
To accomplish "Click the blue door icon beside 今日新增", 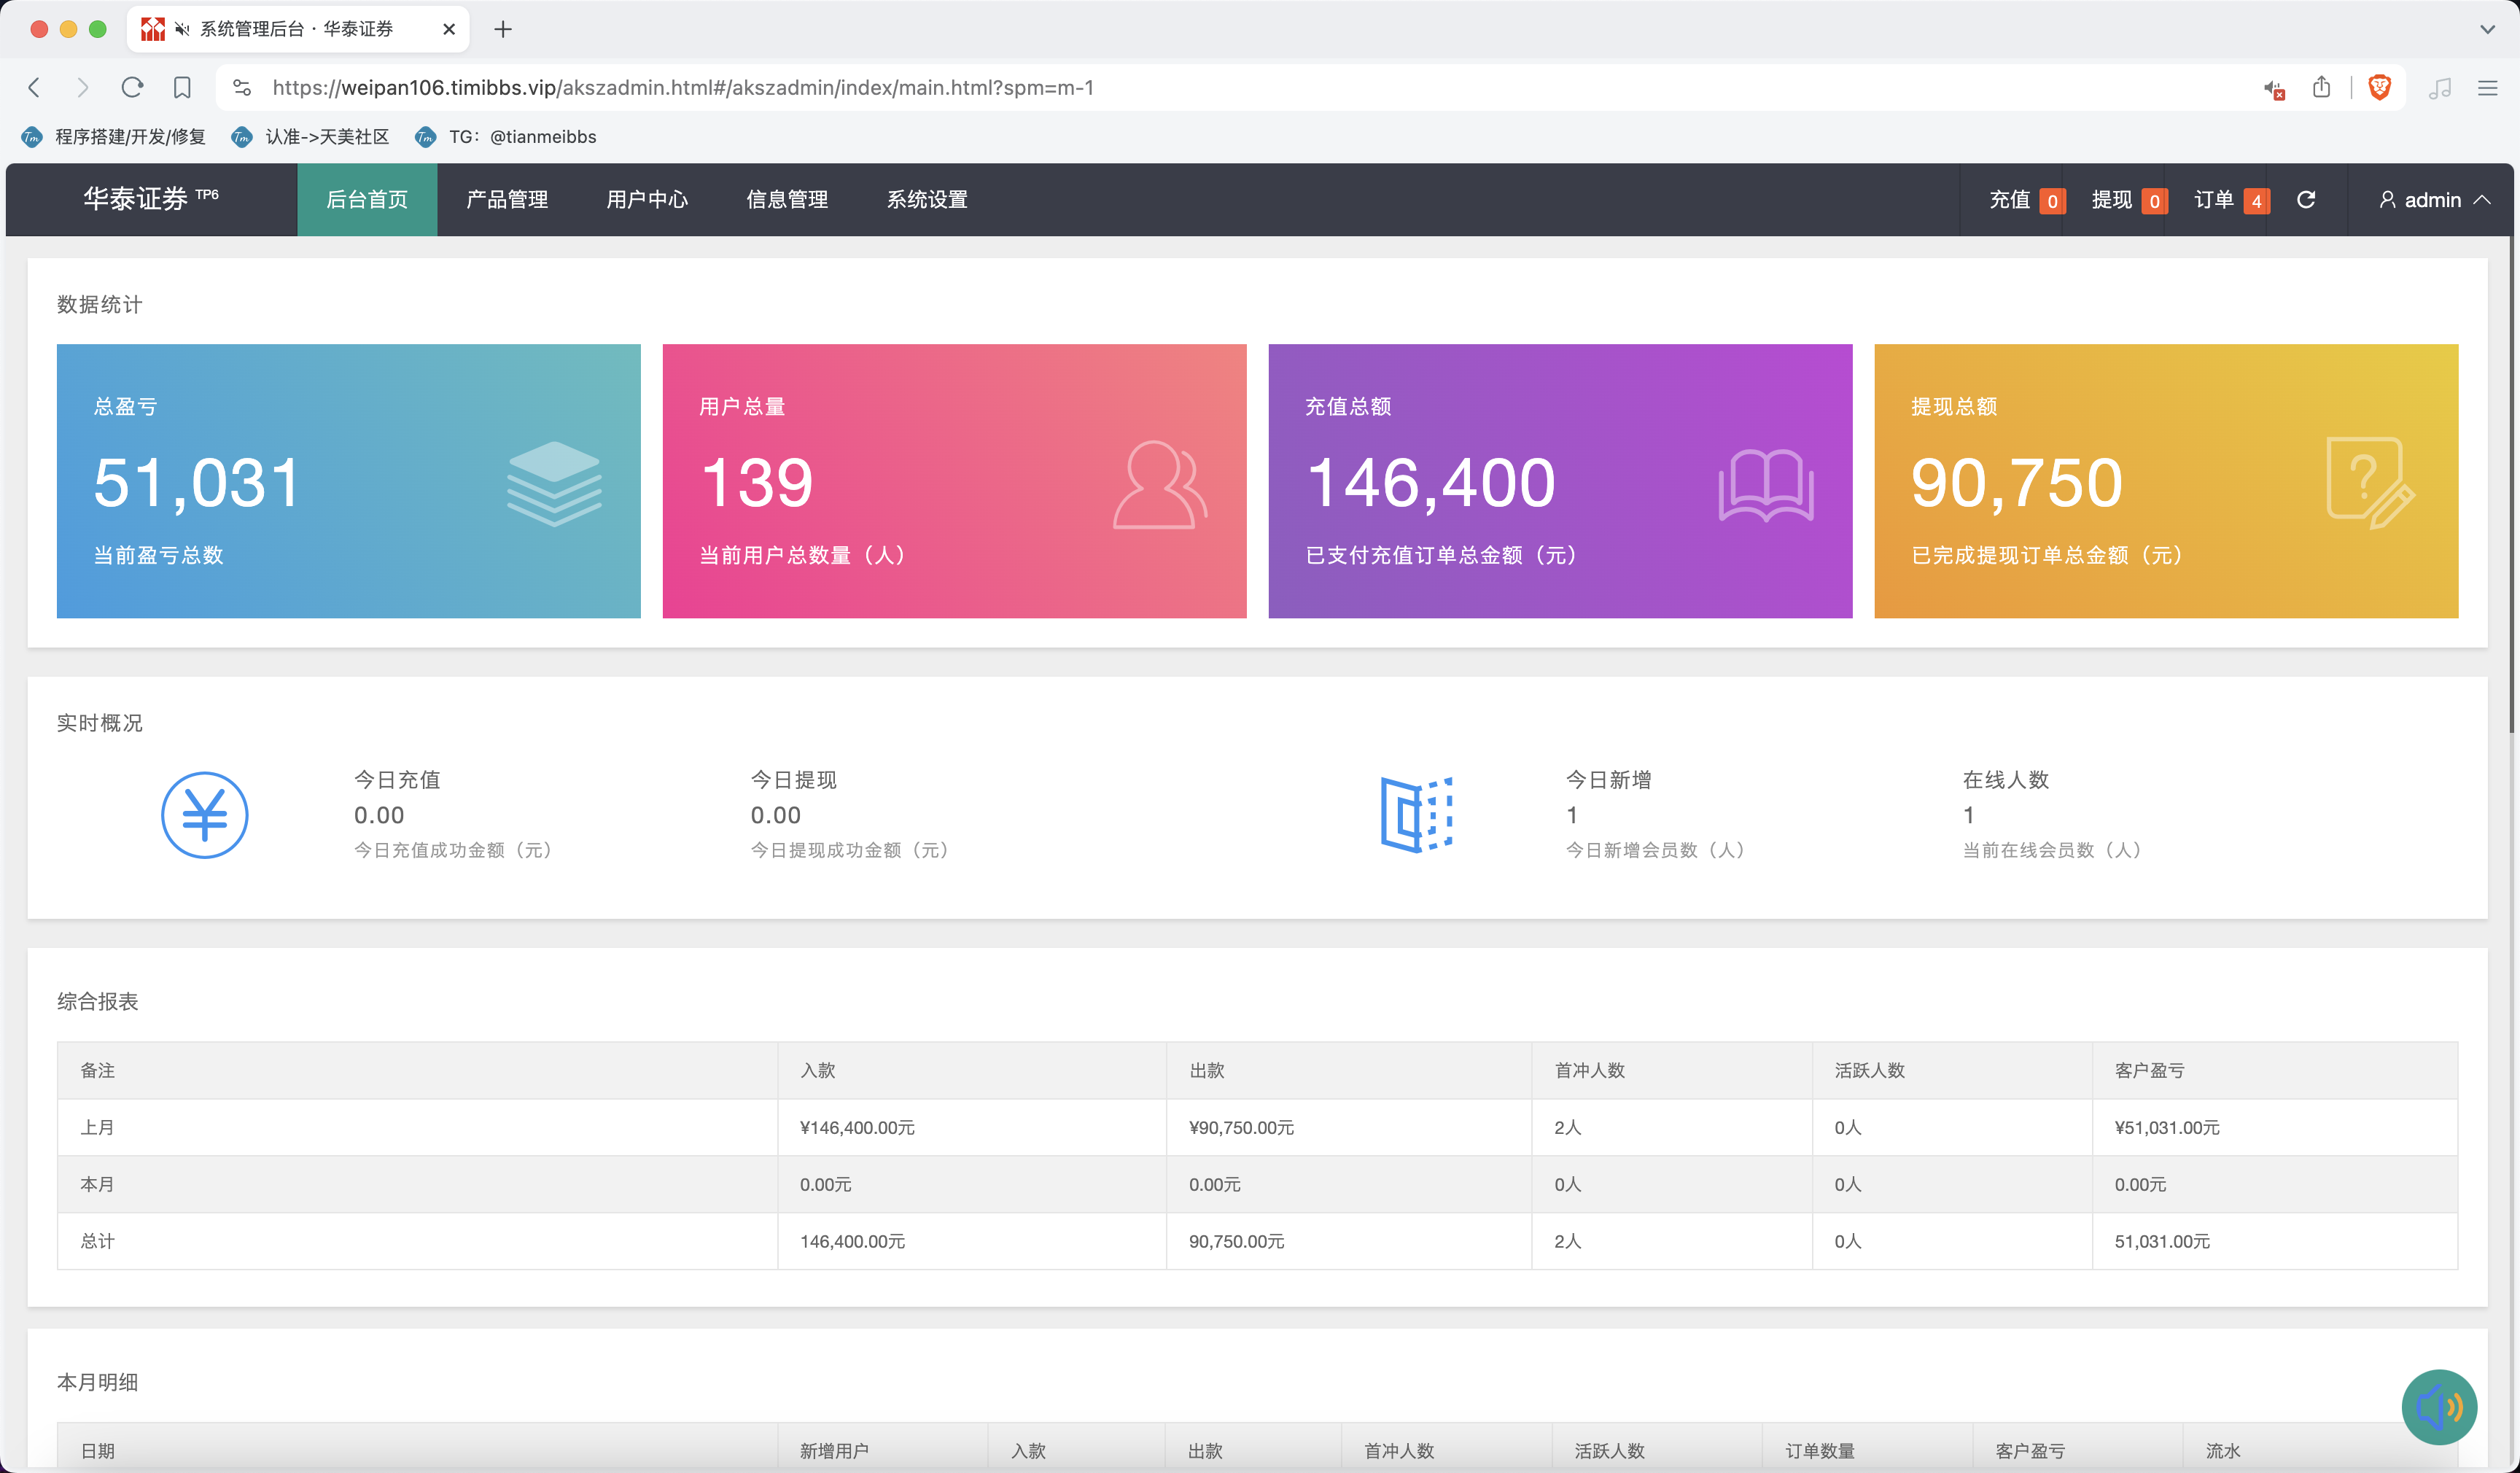I will click(1416, 814).
